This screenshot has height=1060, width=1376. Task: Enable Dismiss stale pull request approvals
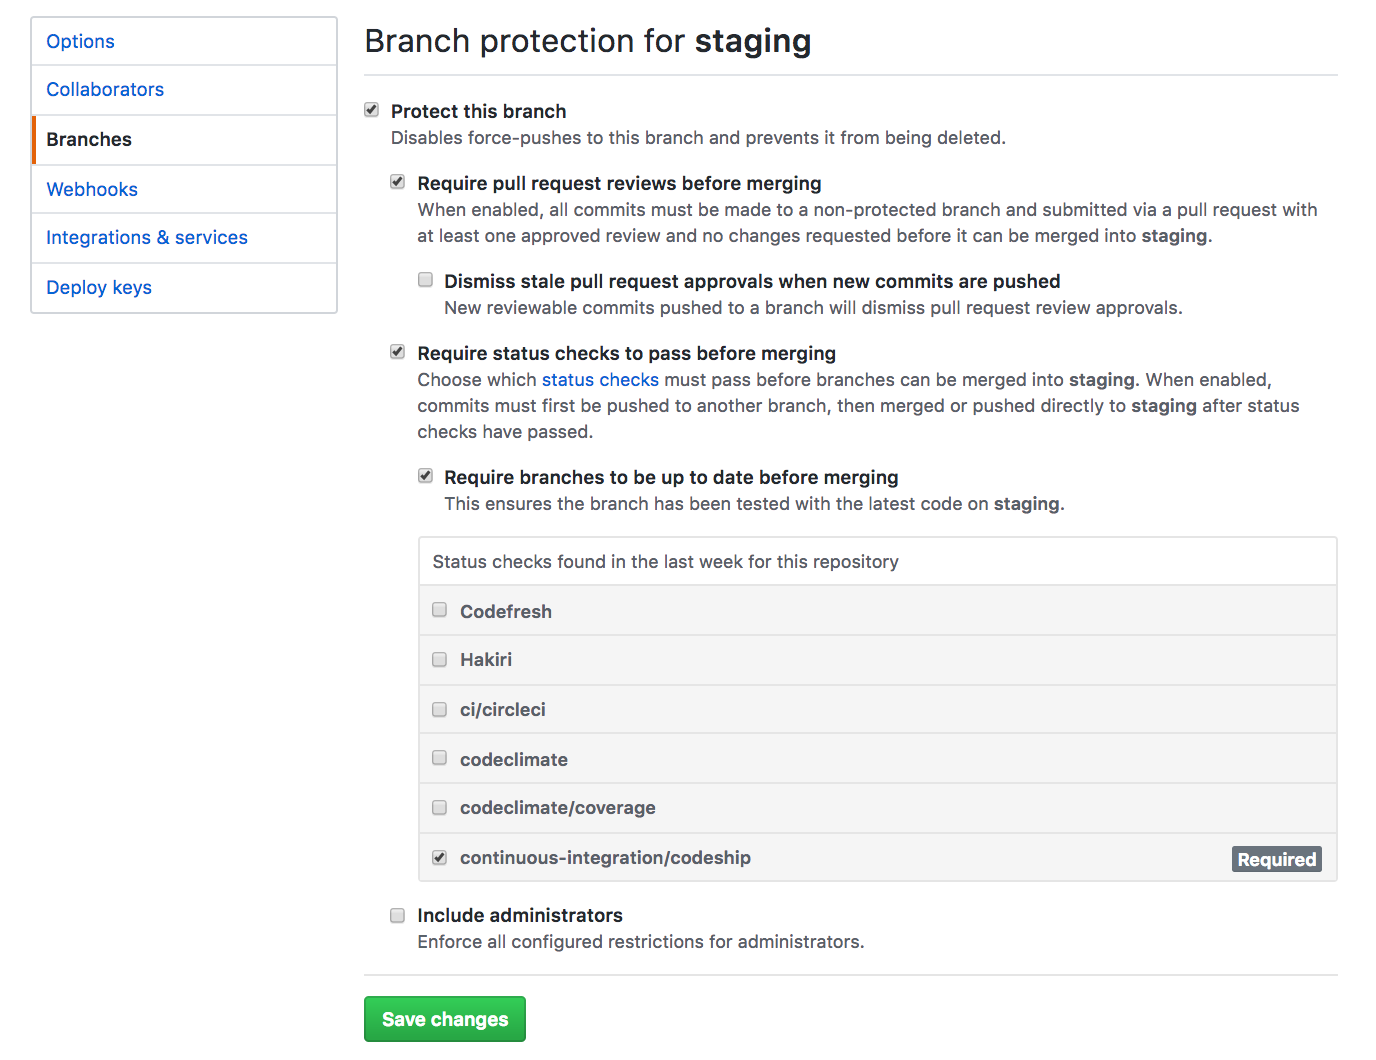[425, 280]
